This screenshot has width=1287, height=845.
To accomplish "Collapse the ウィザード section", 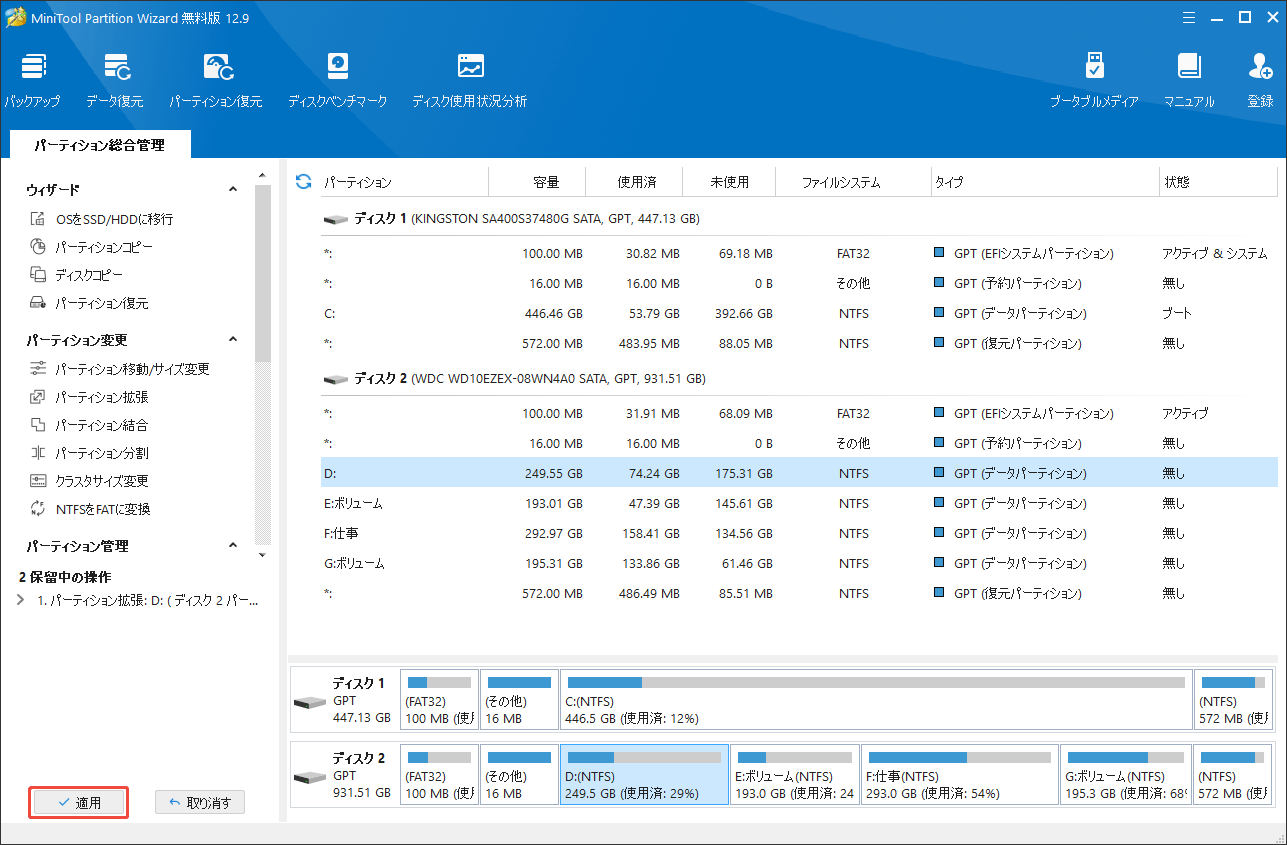I will coord(233,189).
